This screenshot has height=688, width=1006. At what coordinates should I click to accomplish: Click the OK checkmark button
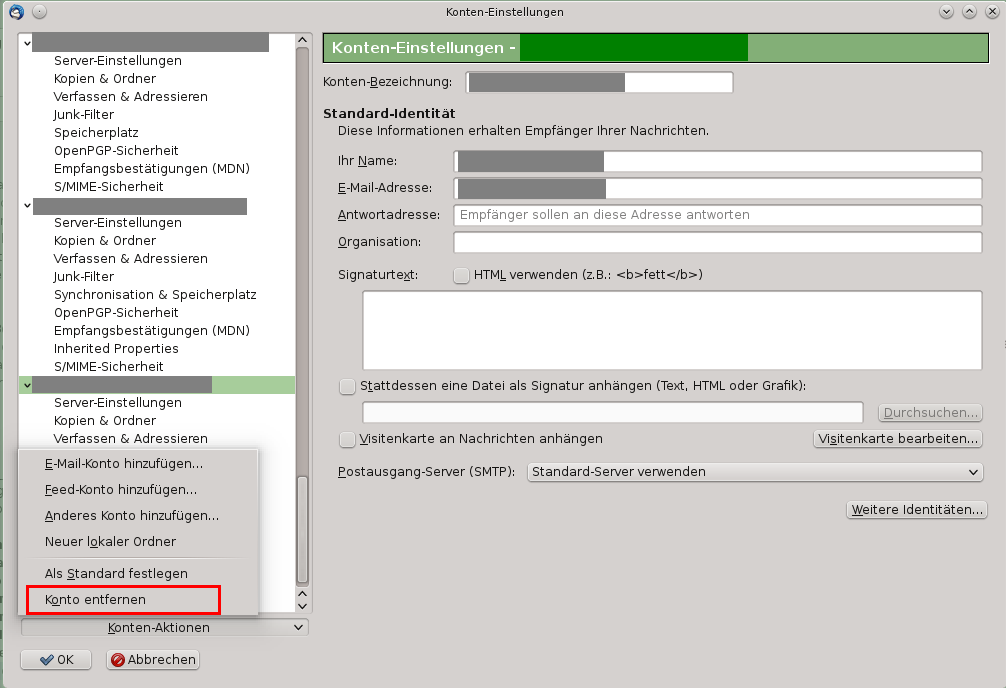click(56, 660)
